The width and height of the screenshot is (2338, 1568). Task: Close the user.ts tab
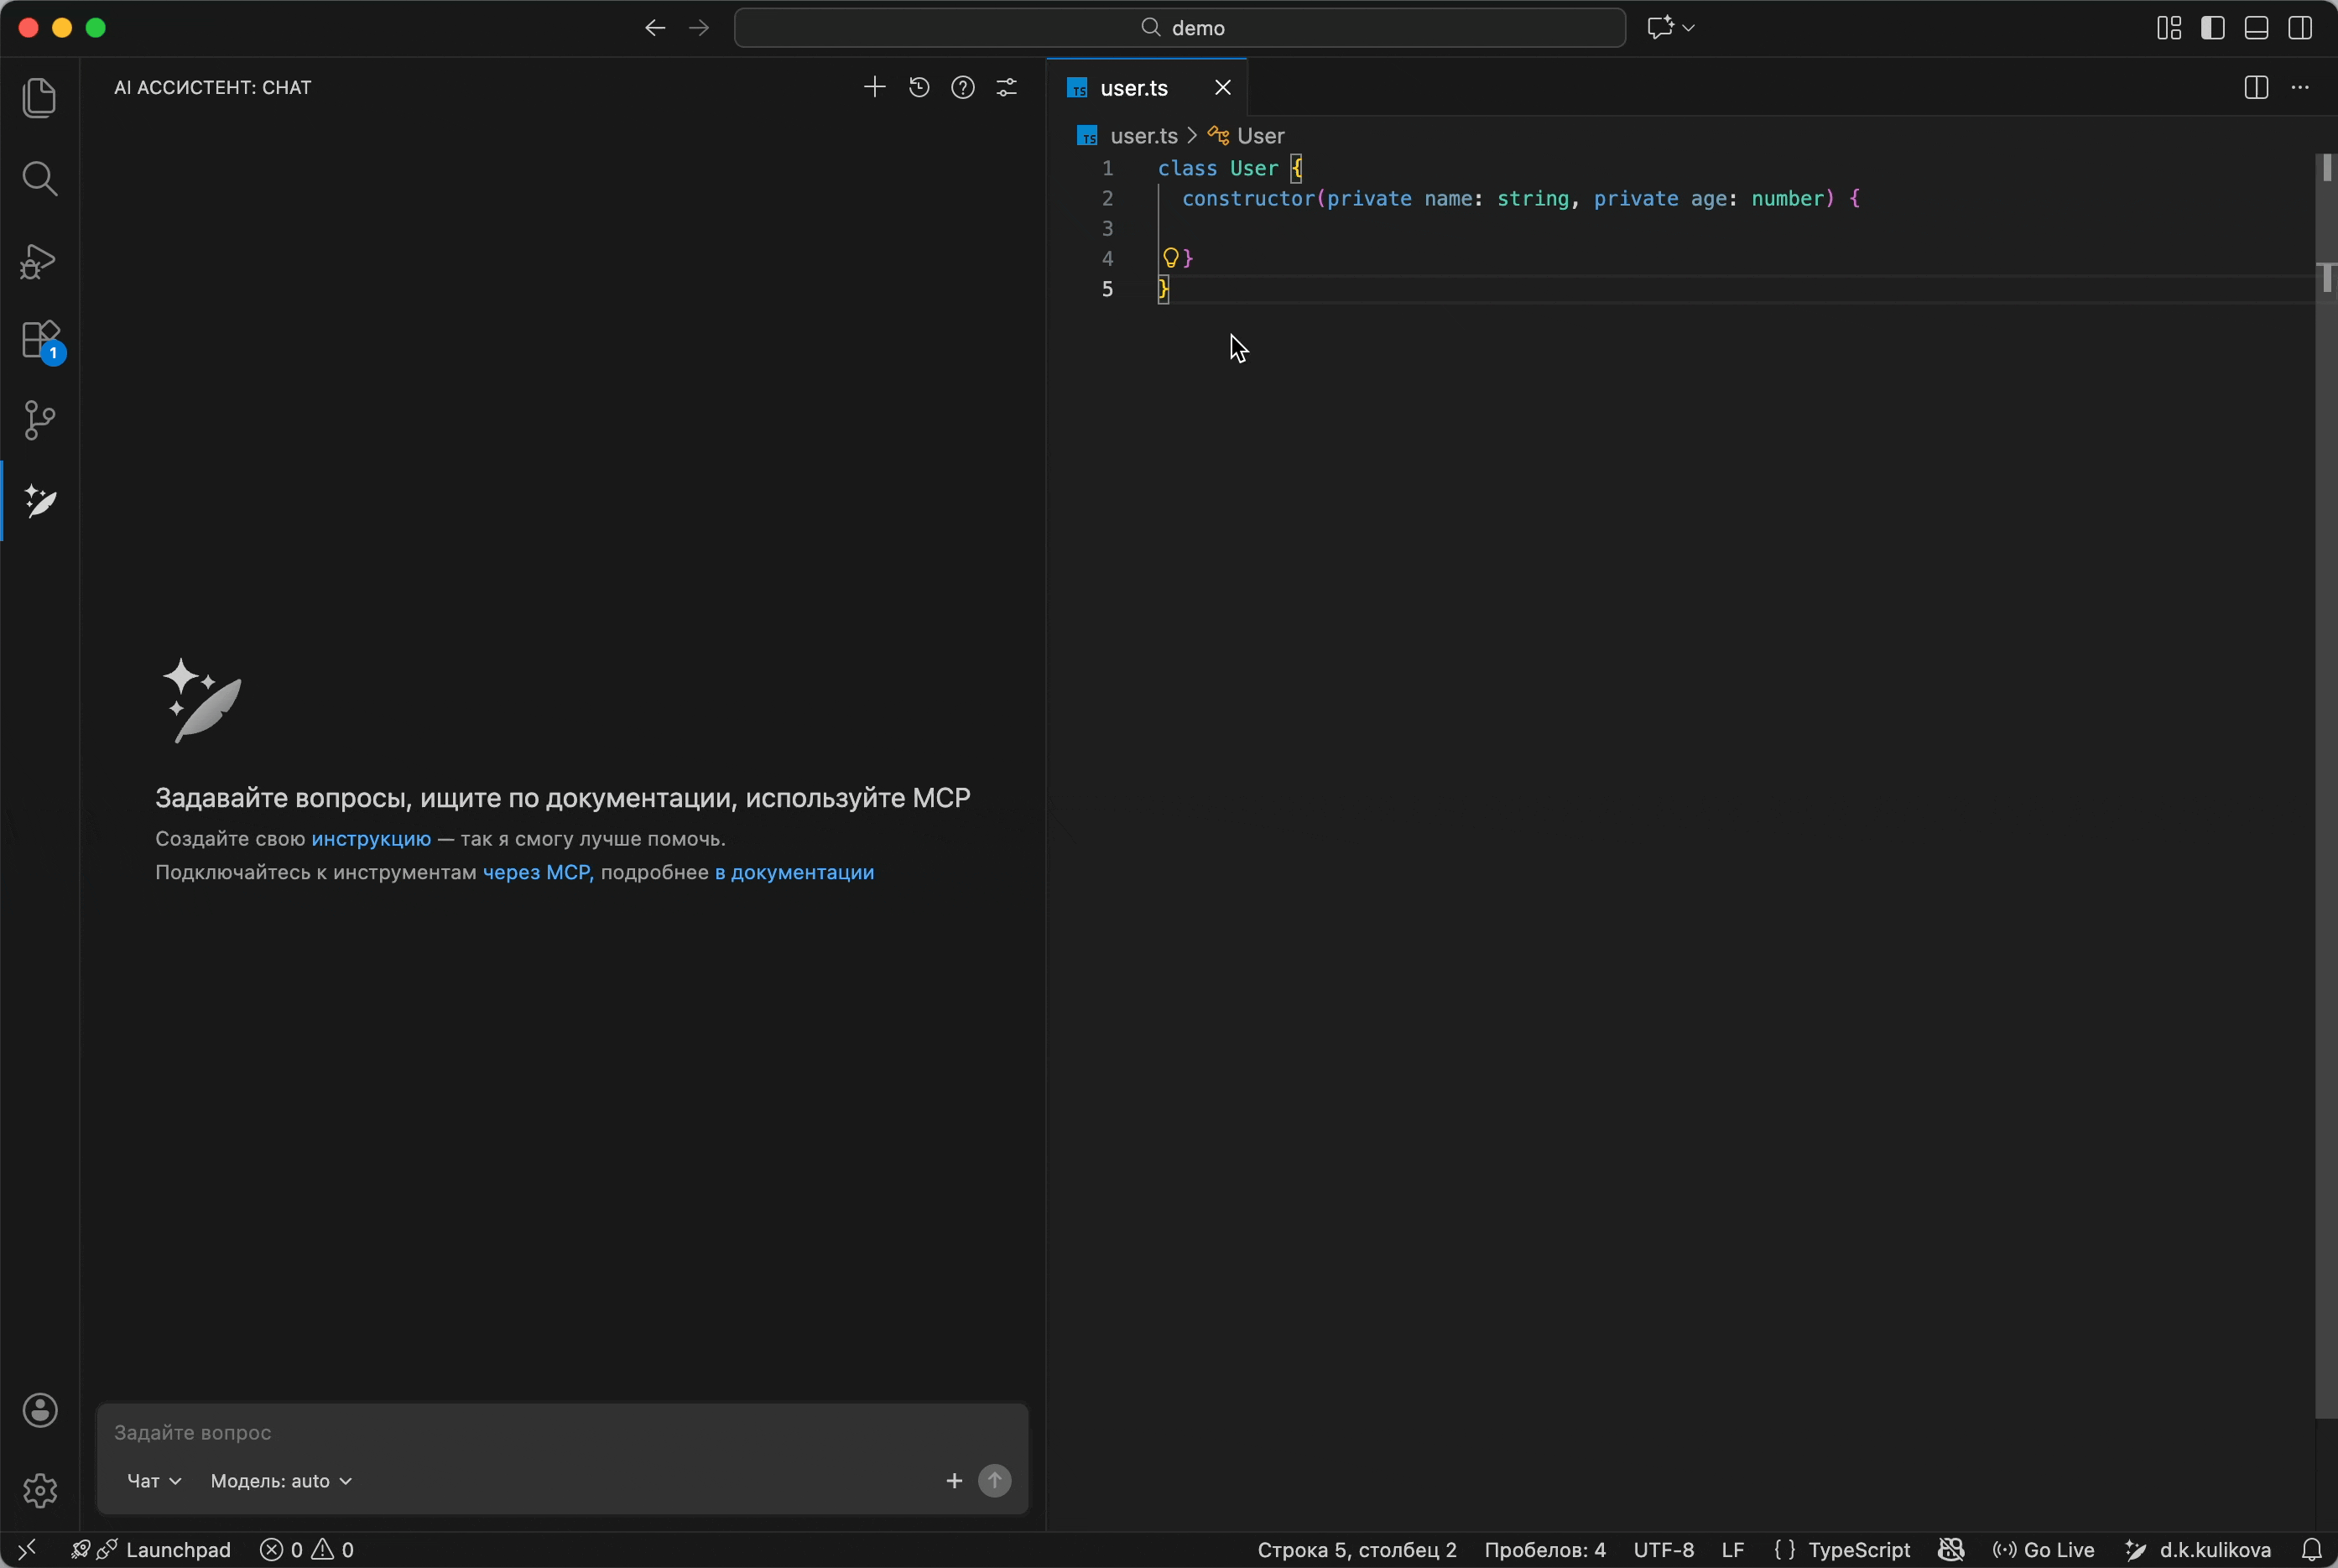pyautogui.click(x=1223, y=88)
